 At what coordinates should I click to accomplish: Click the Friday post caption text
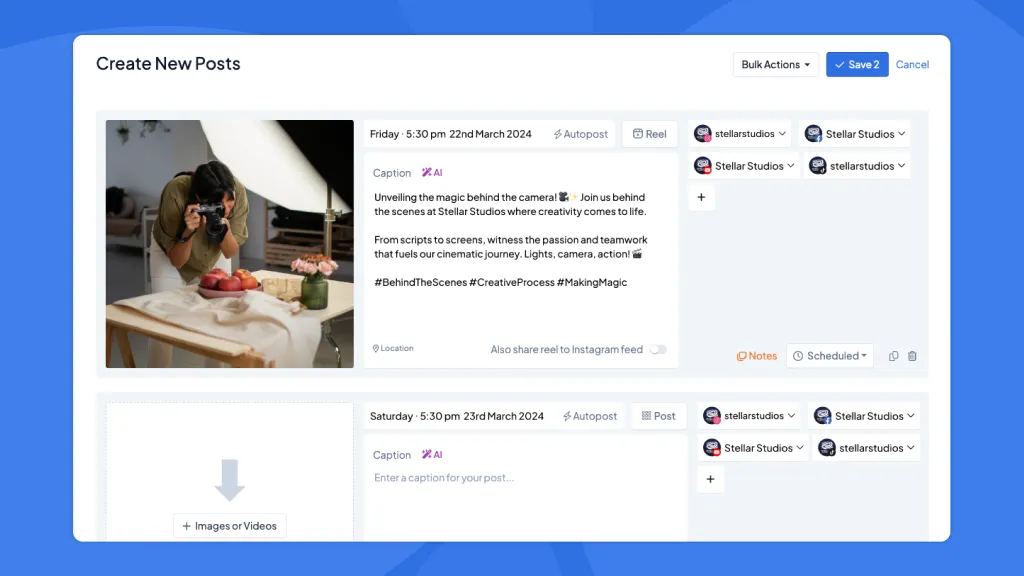coord(510,240)
